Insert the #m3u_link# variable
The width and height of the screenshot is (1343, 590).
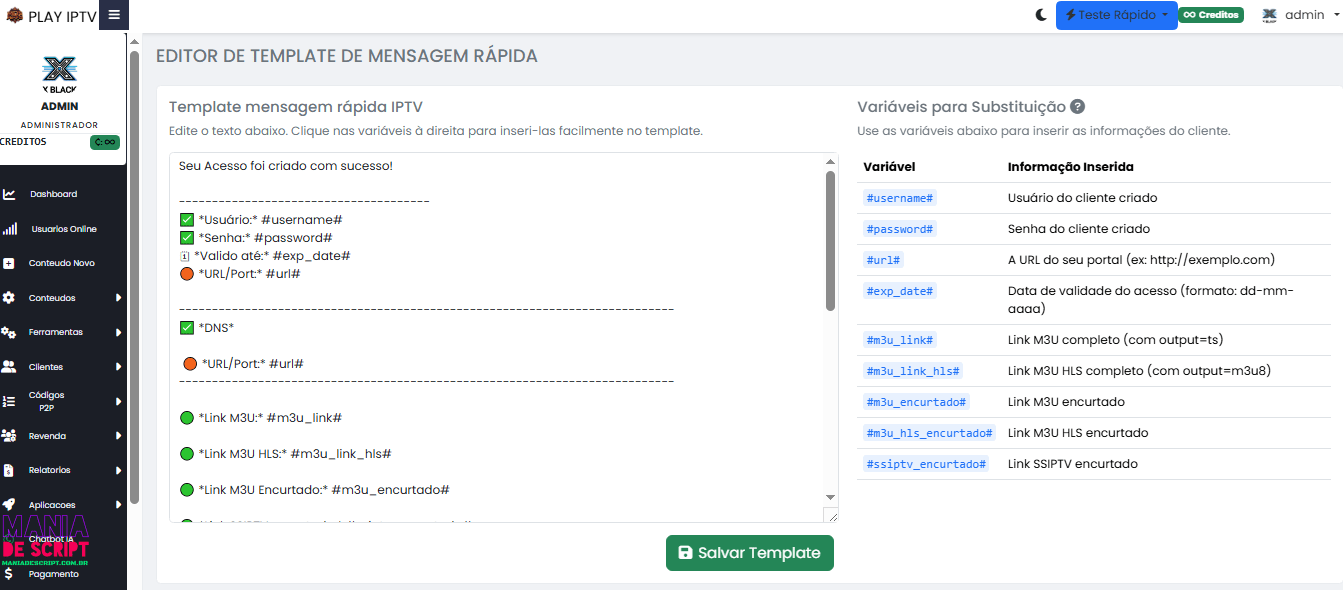tap(899, 340)
